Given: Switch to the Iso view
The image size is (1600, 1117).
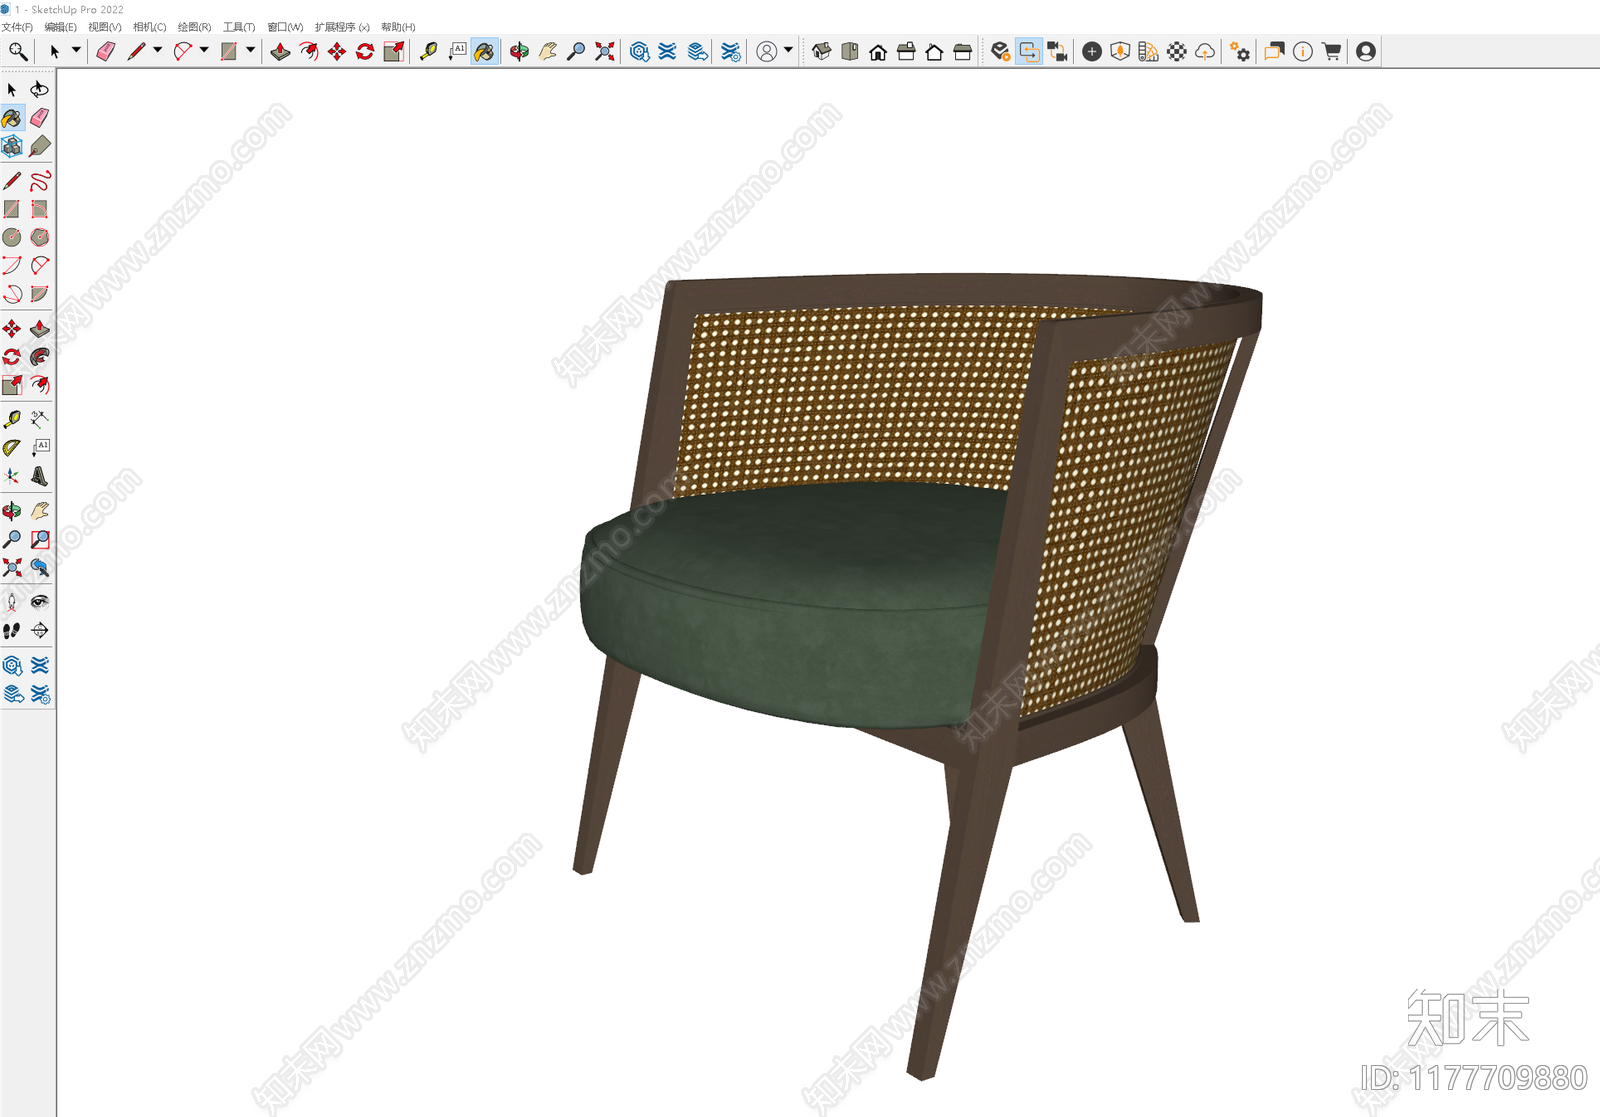Looking at the screenshot, I should point(821,51).
